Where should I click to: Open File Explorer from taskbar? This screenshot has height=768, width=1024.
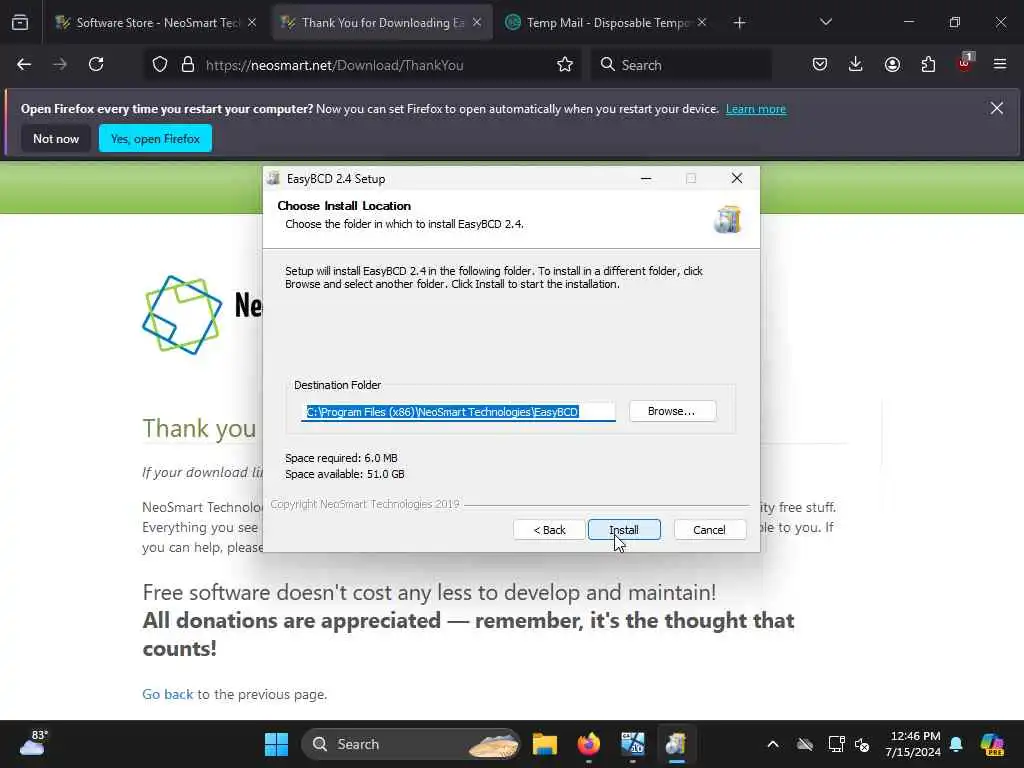click(x=545, y=744)
